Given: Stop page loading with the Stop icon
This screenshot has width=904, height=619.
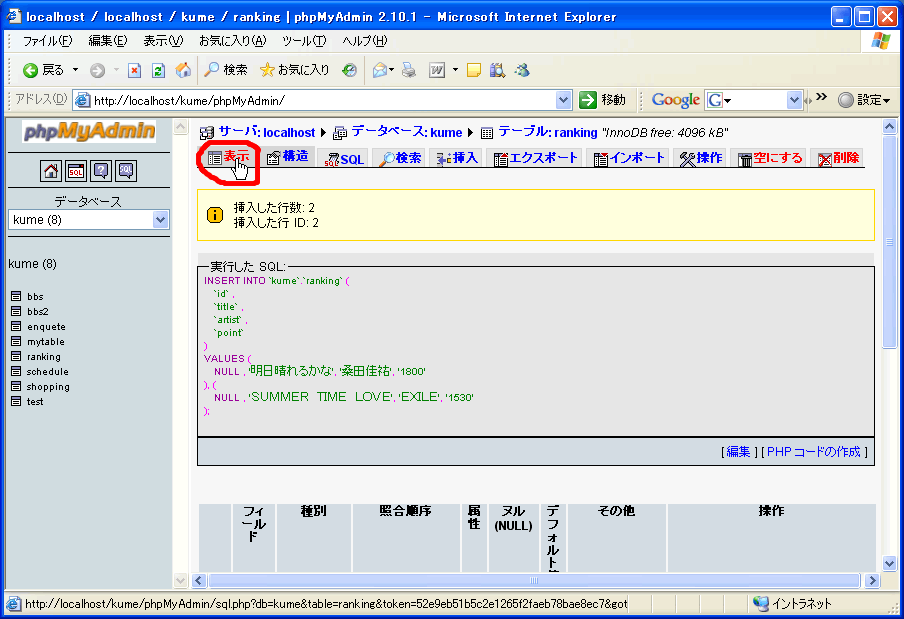Looking at the screenshot, I should [134, 70].
